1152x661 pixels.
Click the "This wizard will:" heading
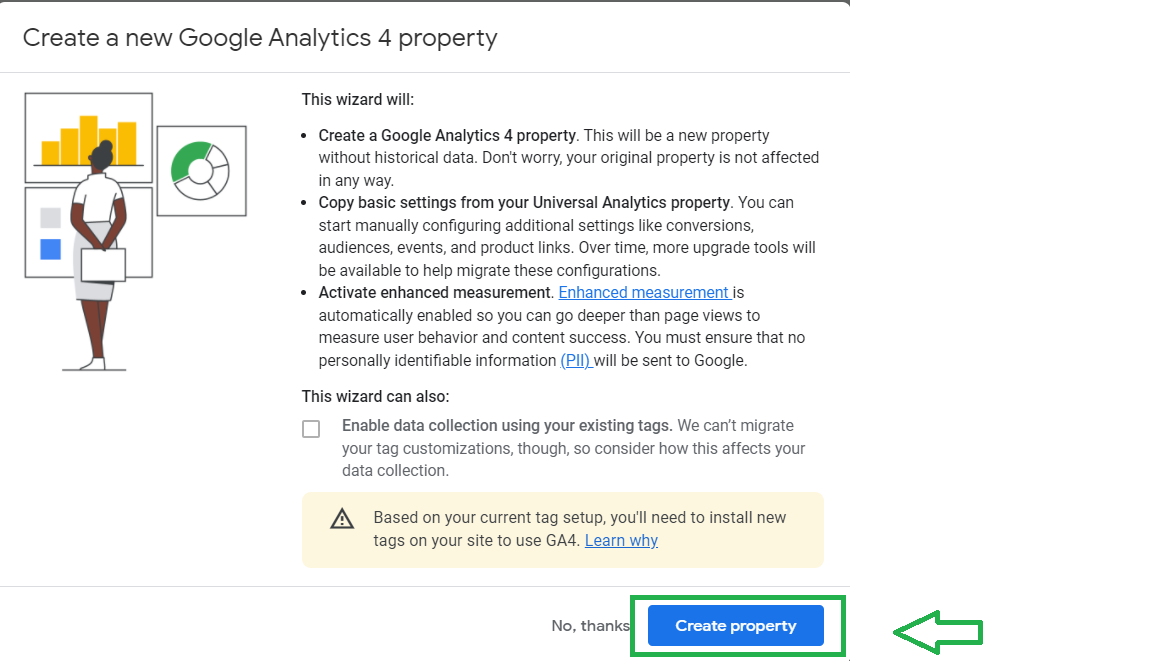pos(358,100)
